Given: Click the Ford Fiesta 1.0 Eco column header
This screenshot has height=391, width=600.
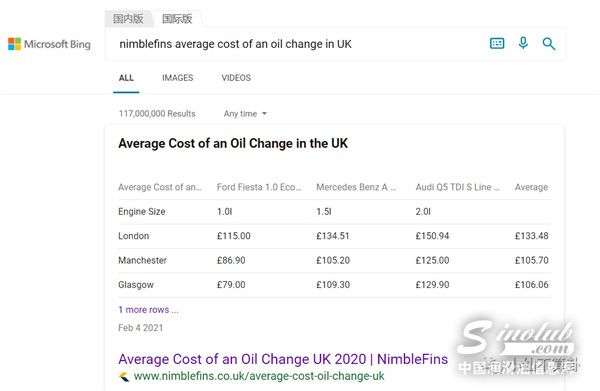Looking at the screenshot, I should tap(259, 187).
